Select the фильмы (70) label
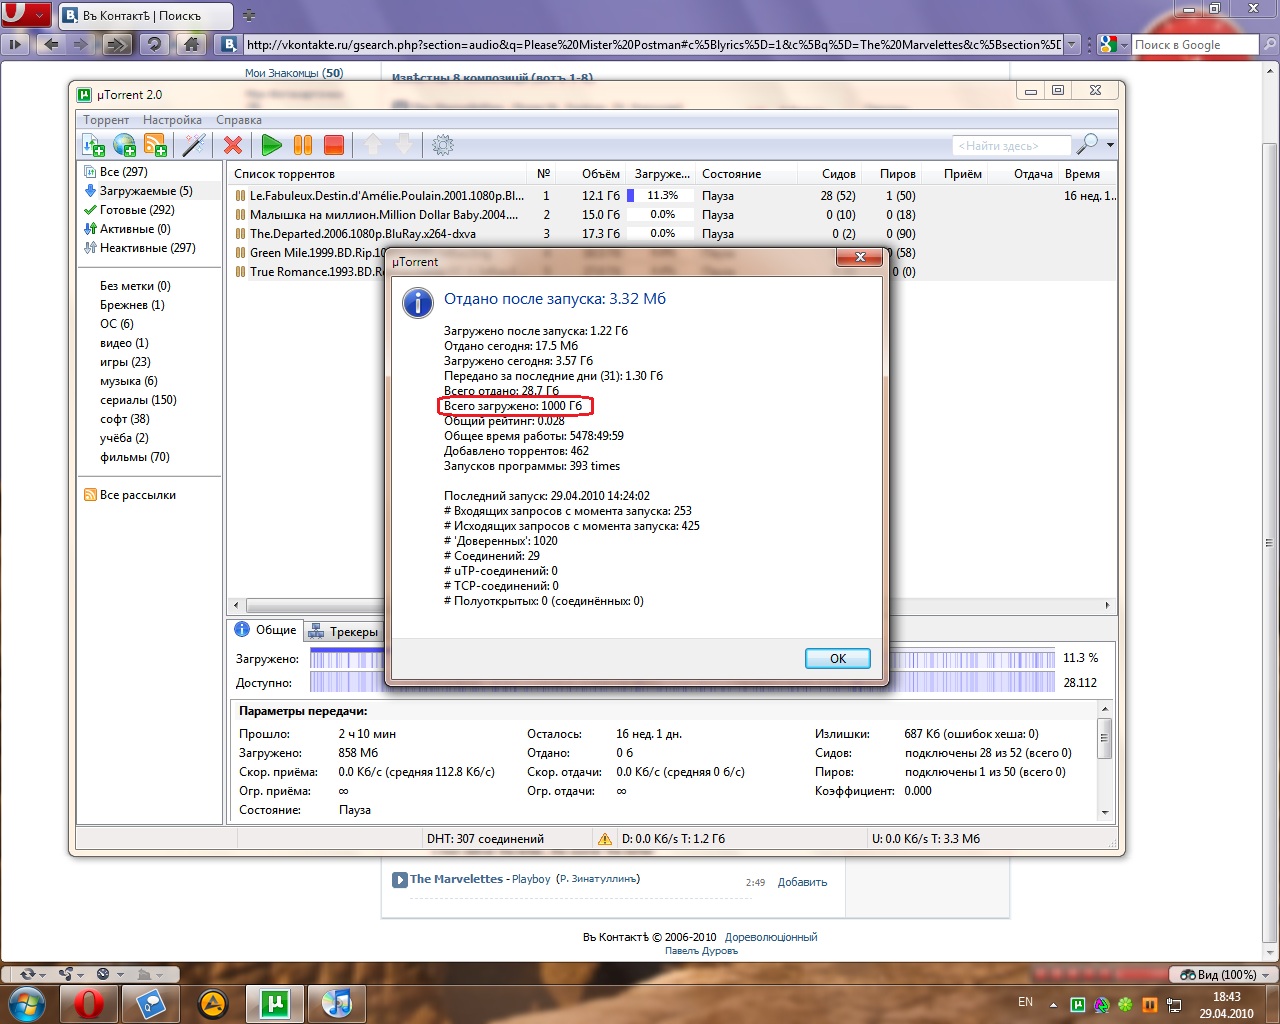Viewport: 1280px width, 1024px height. pos(135,457)
